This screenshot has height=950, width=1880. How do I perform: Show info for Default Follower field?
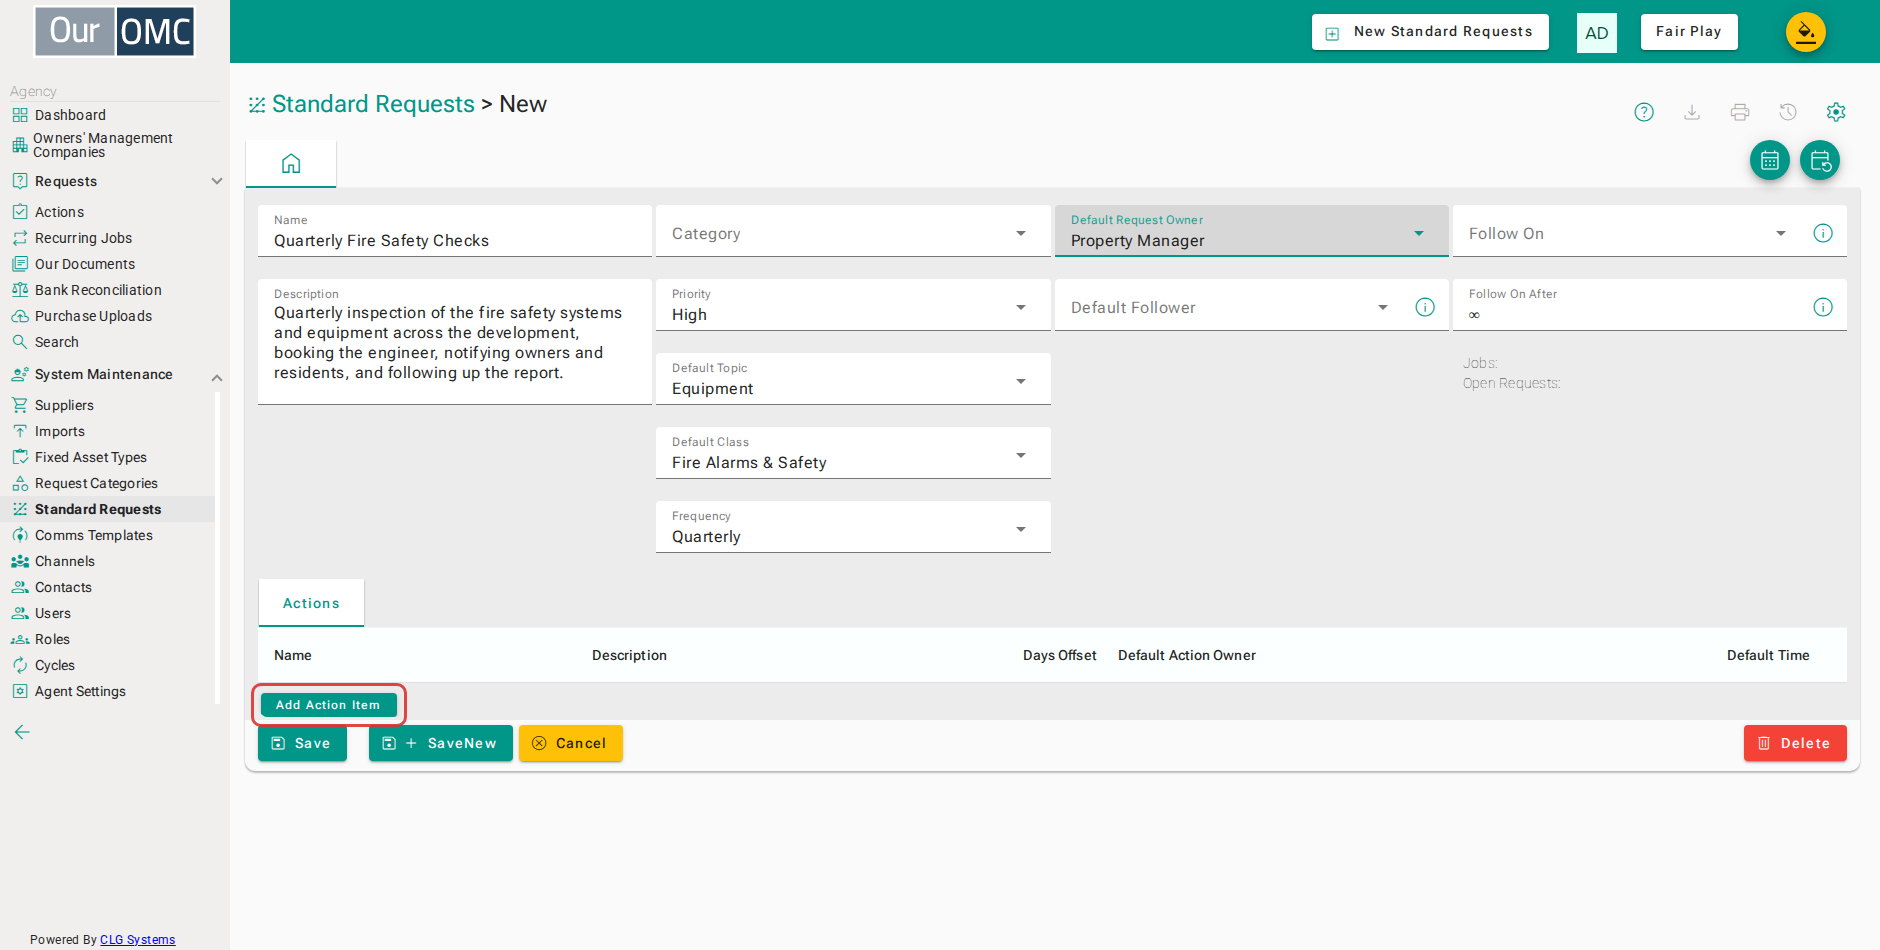[x=1425, y=307]
